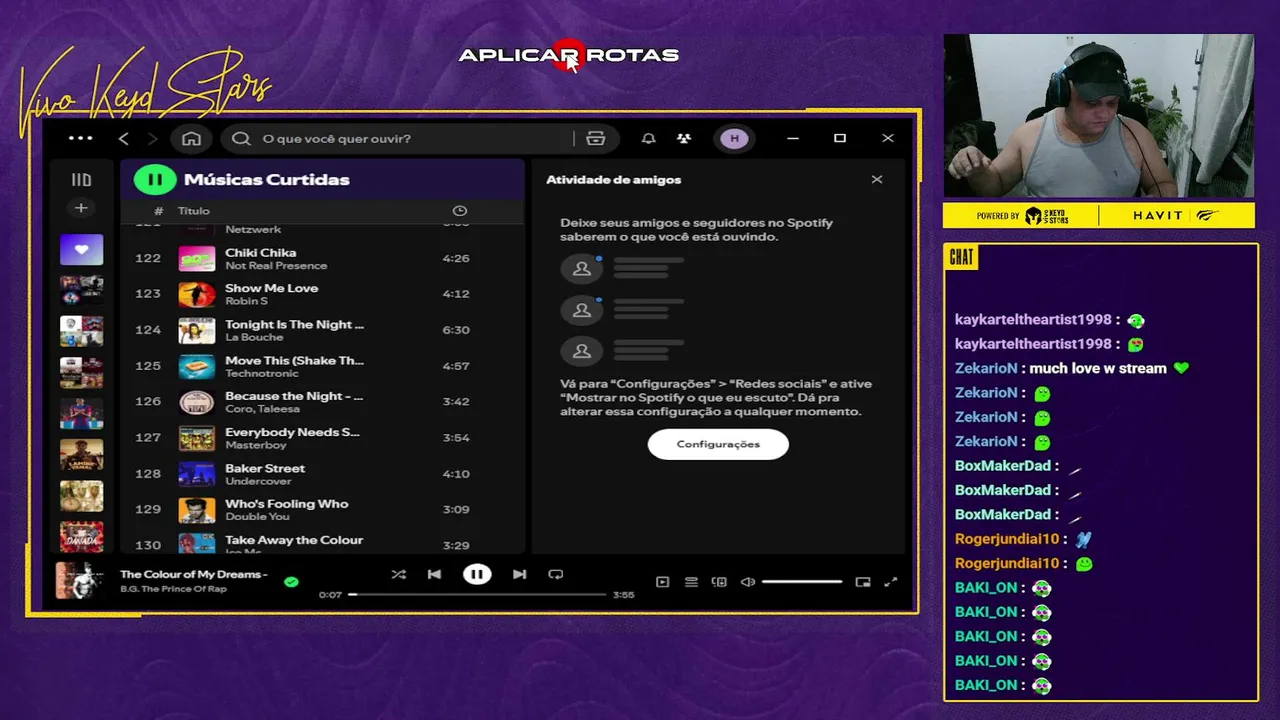Open the connect to device icon
The width and height of the screenshot is (1280, 720).
[x=719, y=582]
